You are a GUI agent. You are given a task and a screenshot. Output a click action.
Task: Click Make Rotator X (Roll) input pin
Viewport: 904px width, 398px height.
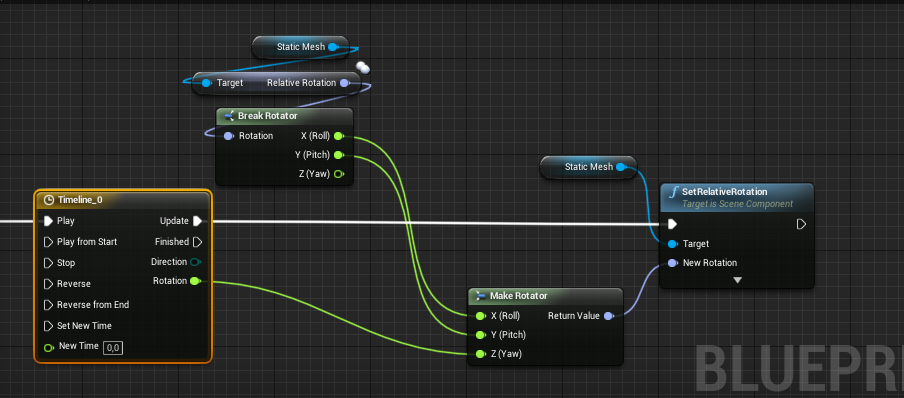click(481, 316)
